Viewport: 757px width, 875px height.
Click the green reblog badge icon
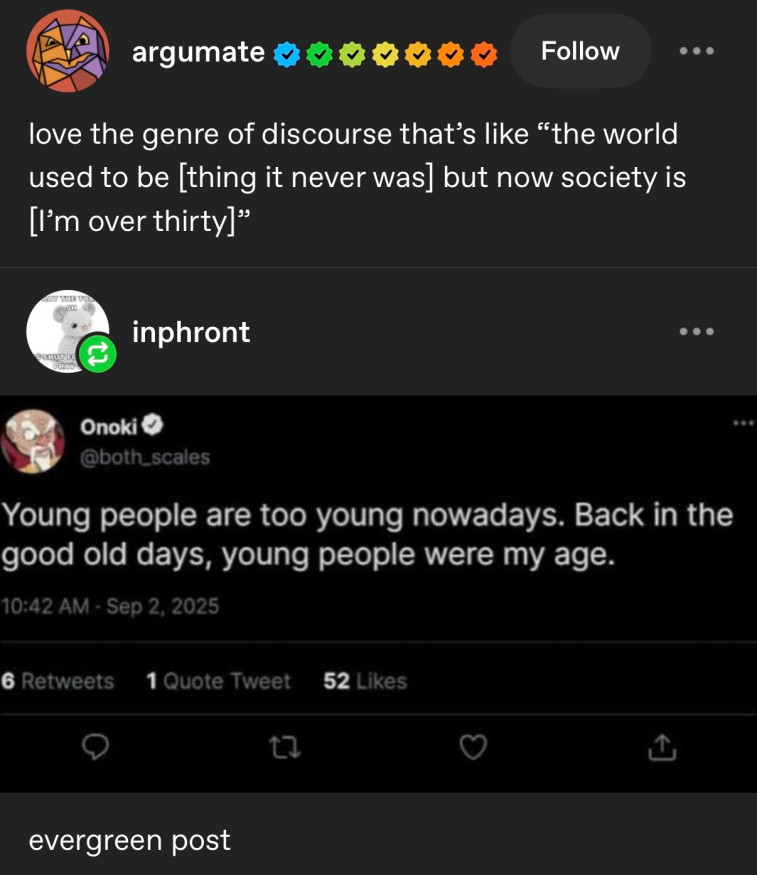click(99, 354)
